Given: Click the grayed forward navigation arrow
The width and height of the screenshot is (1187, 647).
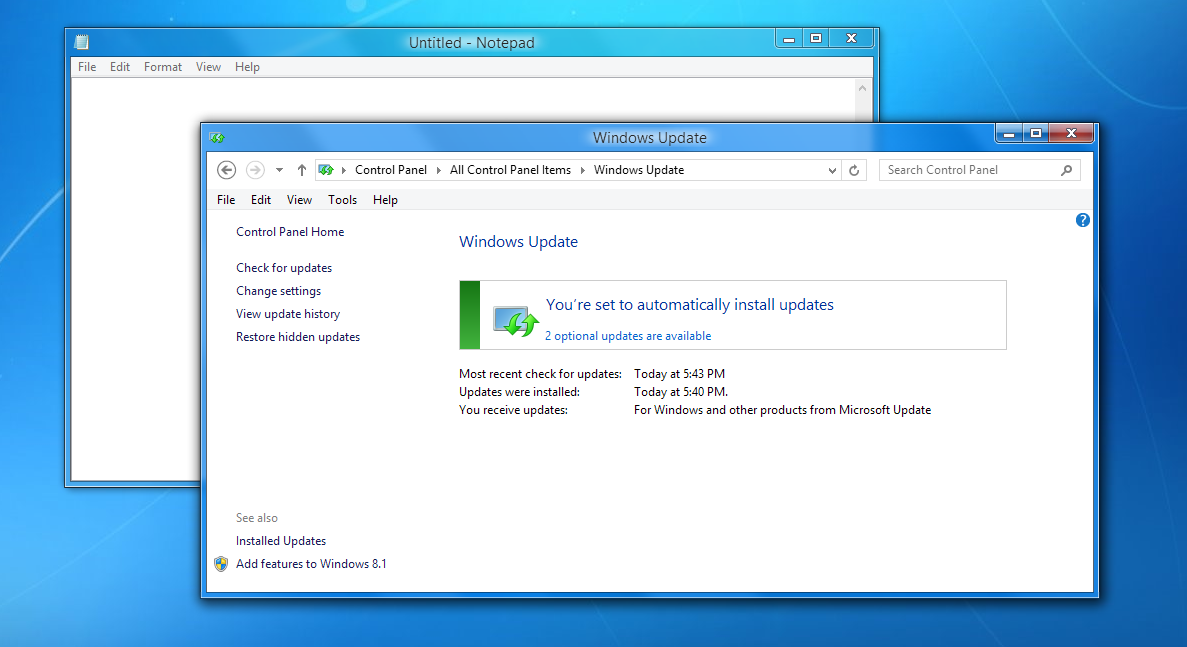Looking at the screenshot, I should point(253,170).
